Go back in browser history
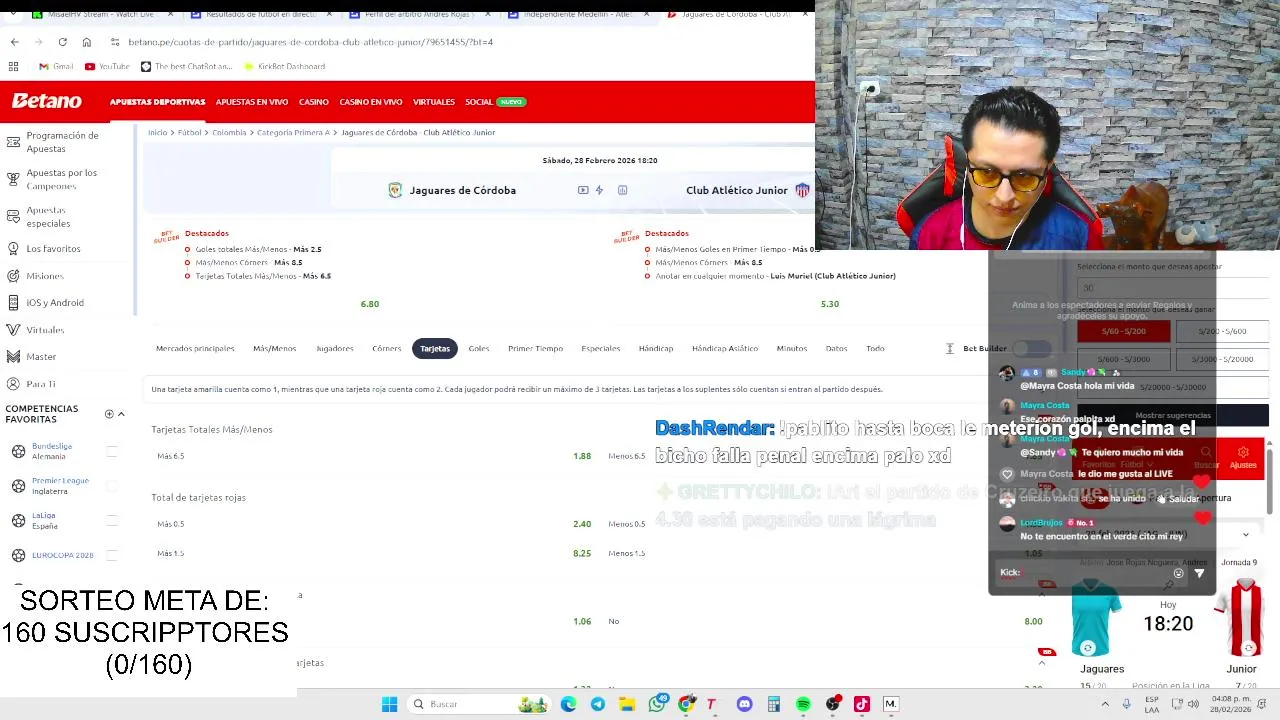This screenshot has width=1280, height=720. pos(14,42)
